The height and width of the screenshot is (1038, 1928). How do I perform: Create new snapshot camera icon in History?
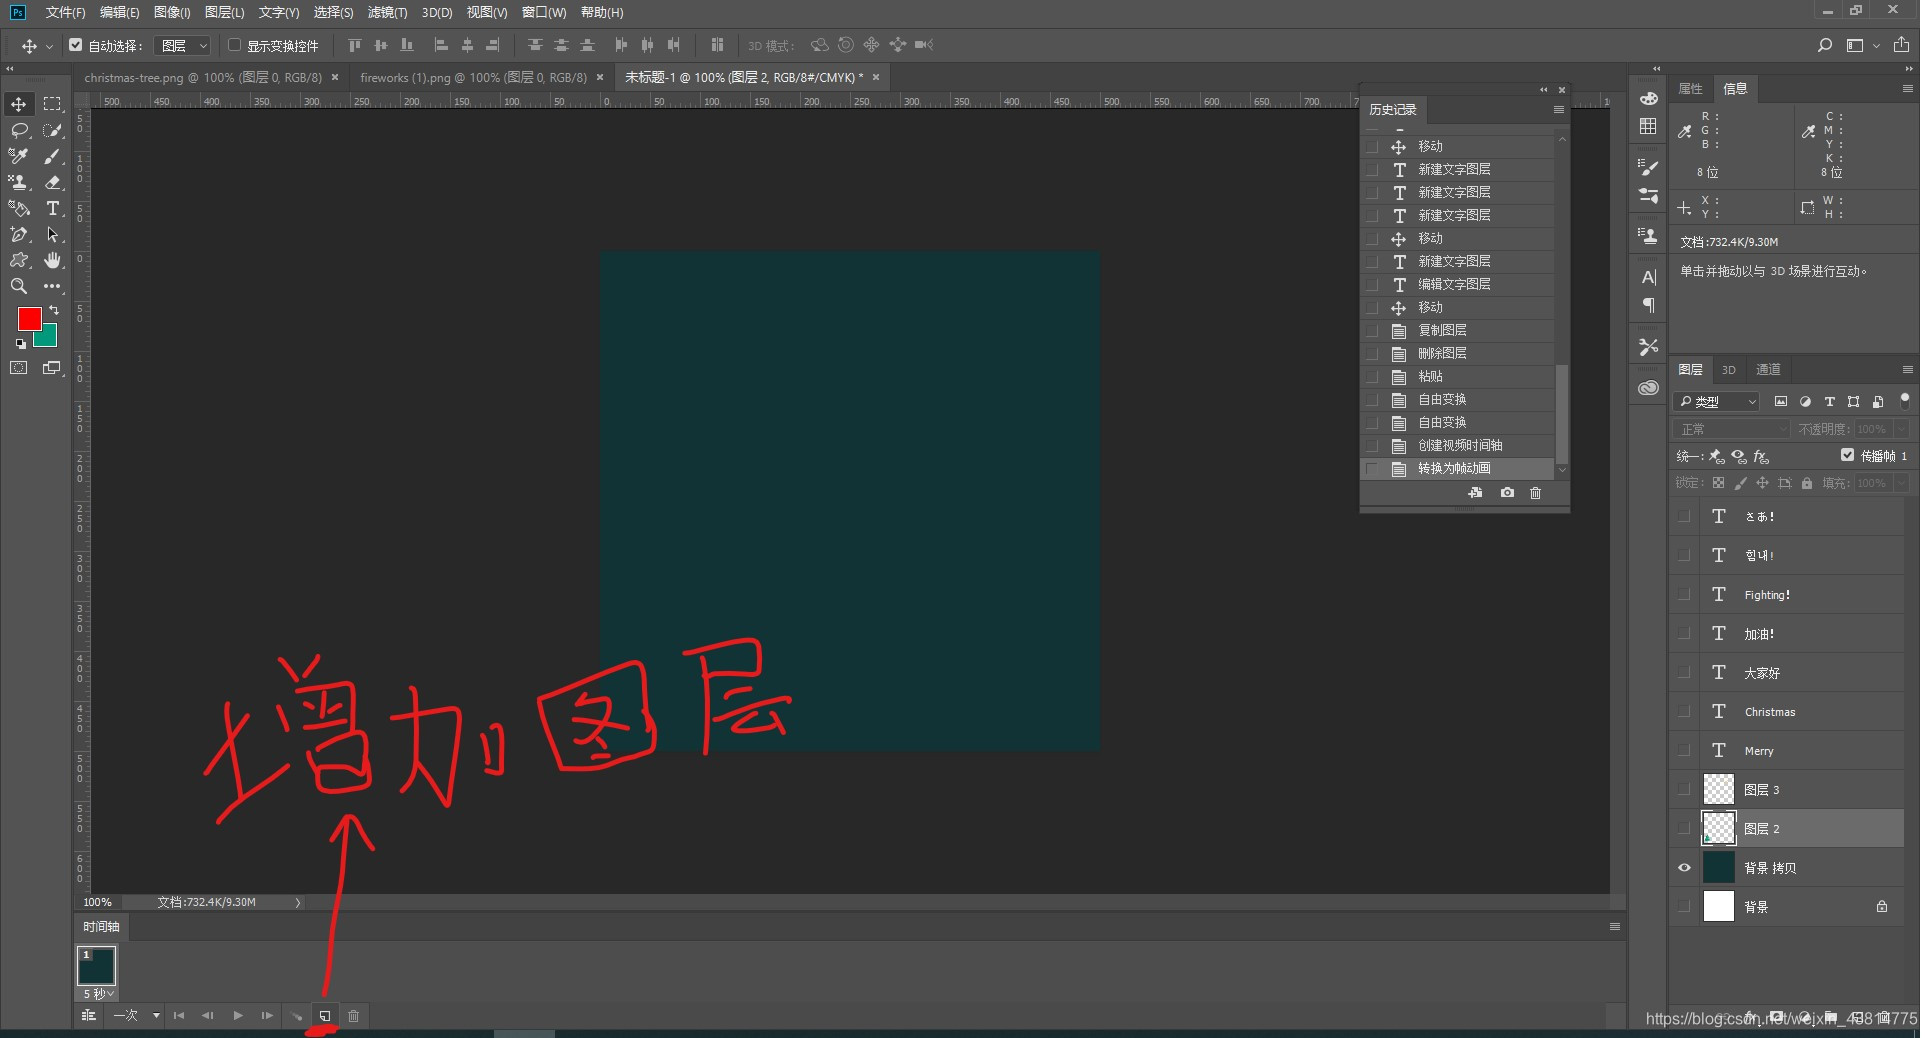[x=1507, y=493]
